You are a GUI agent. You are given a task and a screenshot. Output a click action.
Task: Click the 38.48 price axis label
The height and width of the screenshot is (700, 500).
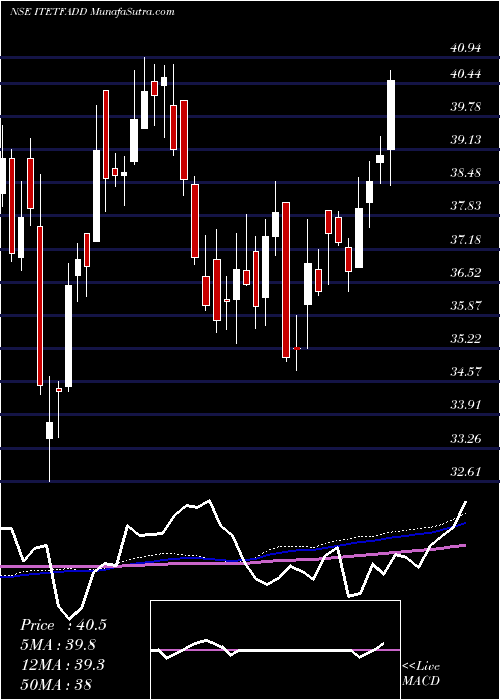point(466,172)
